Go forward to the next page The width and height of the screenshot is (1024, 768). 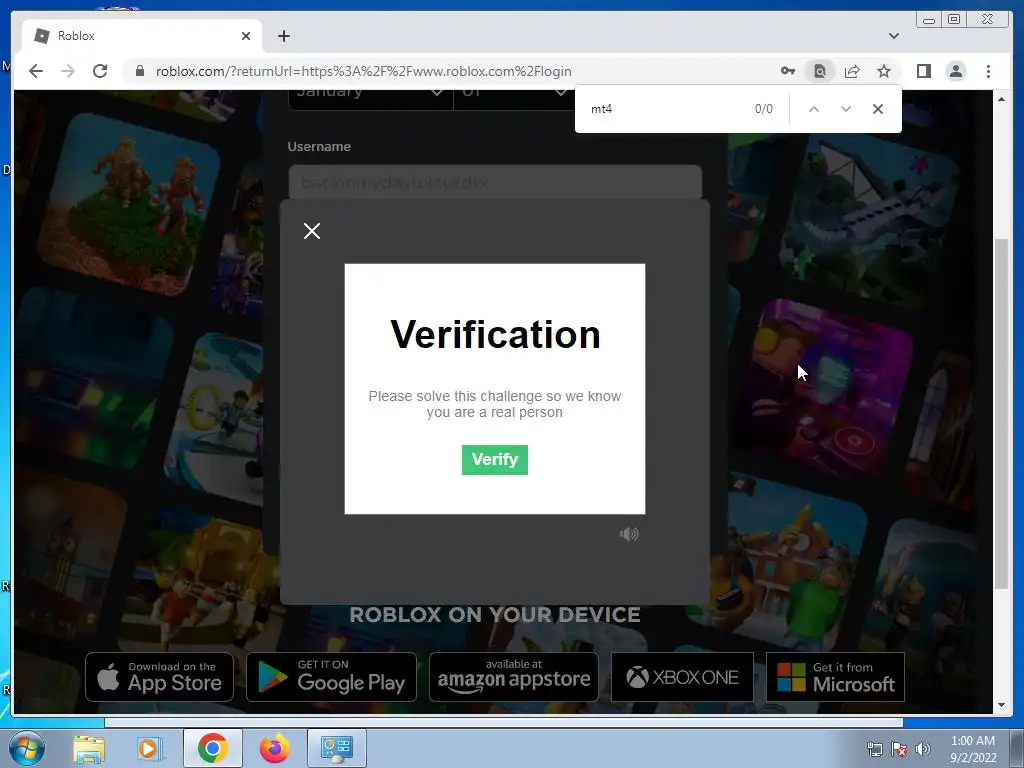(68, 71)
